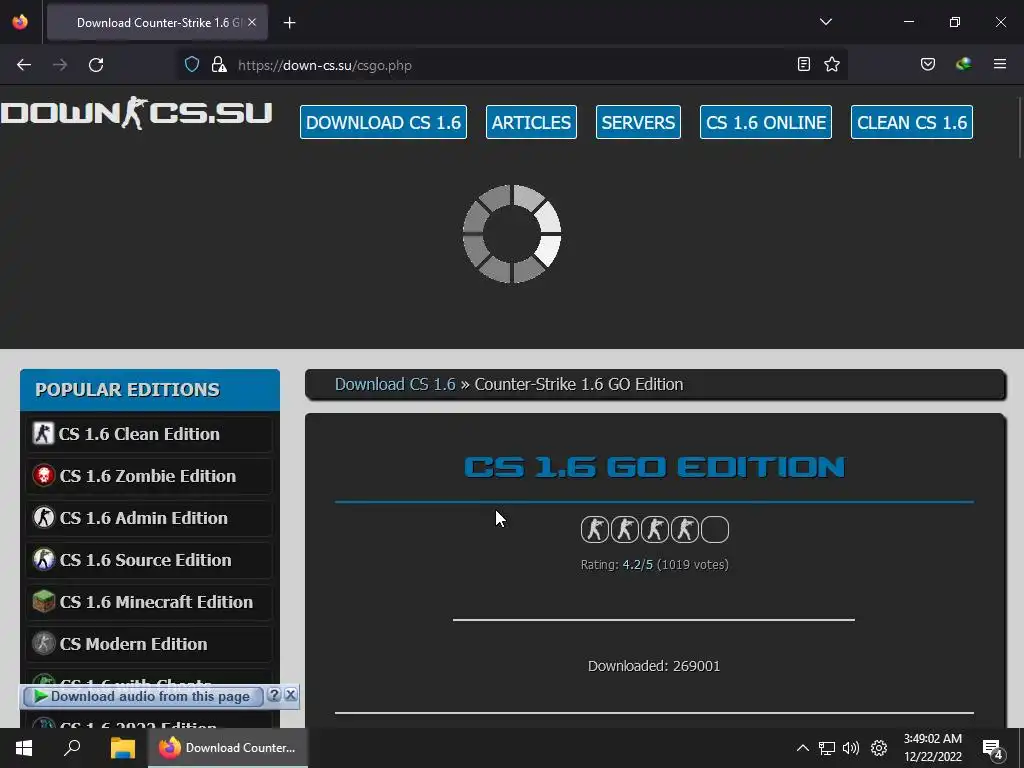Screen dimensions: 1024x768
Task: Rate two stars with second soldier icon
Action: pos(624,530)
